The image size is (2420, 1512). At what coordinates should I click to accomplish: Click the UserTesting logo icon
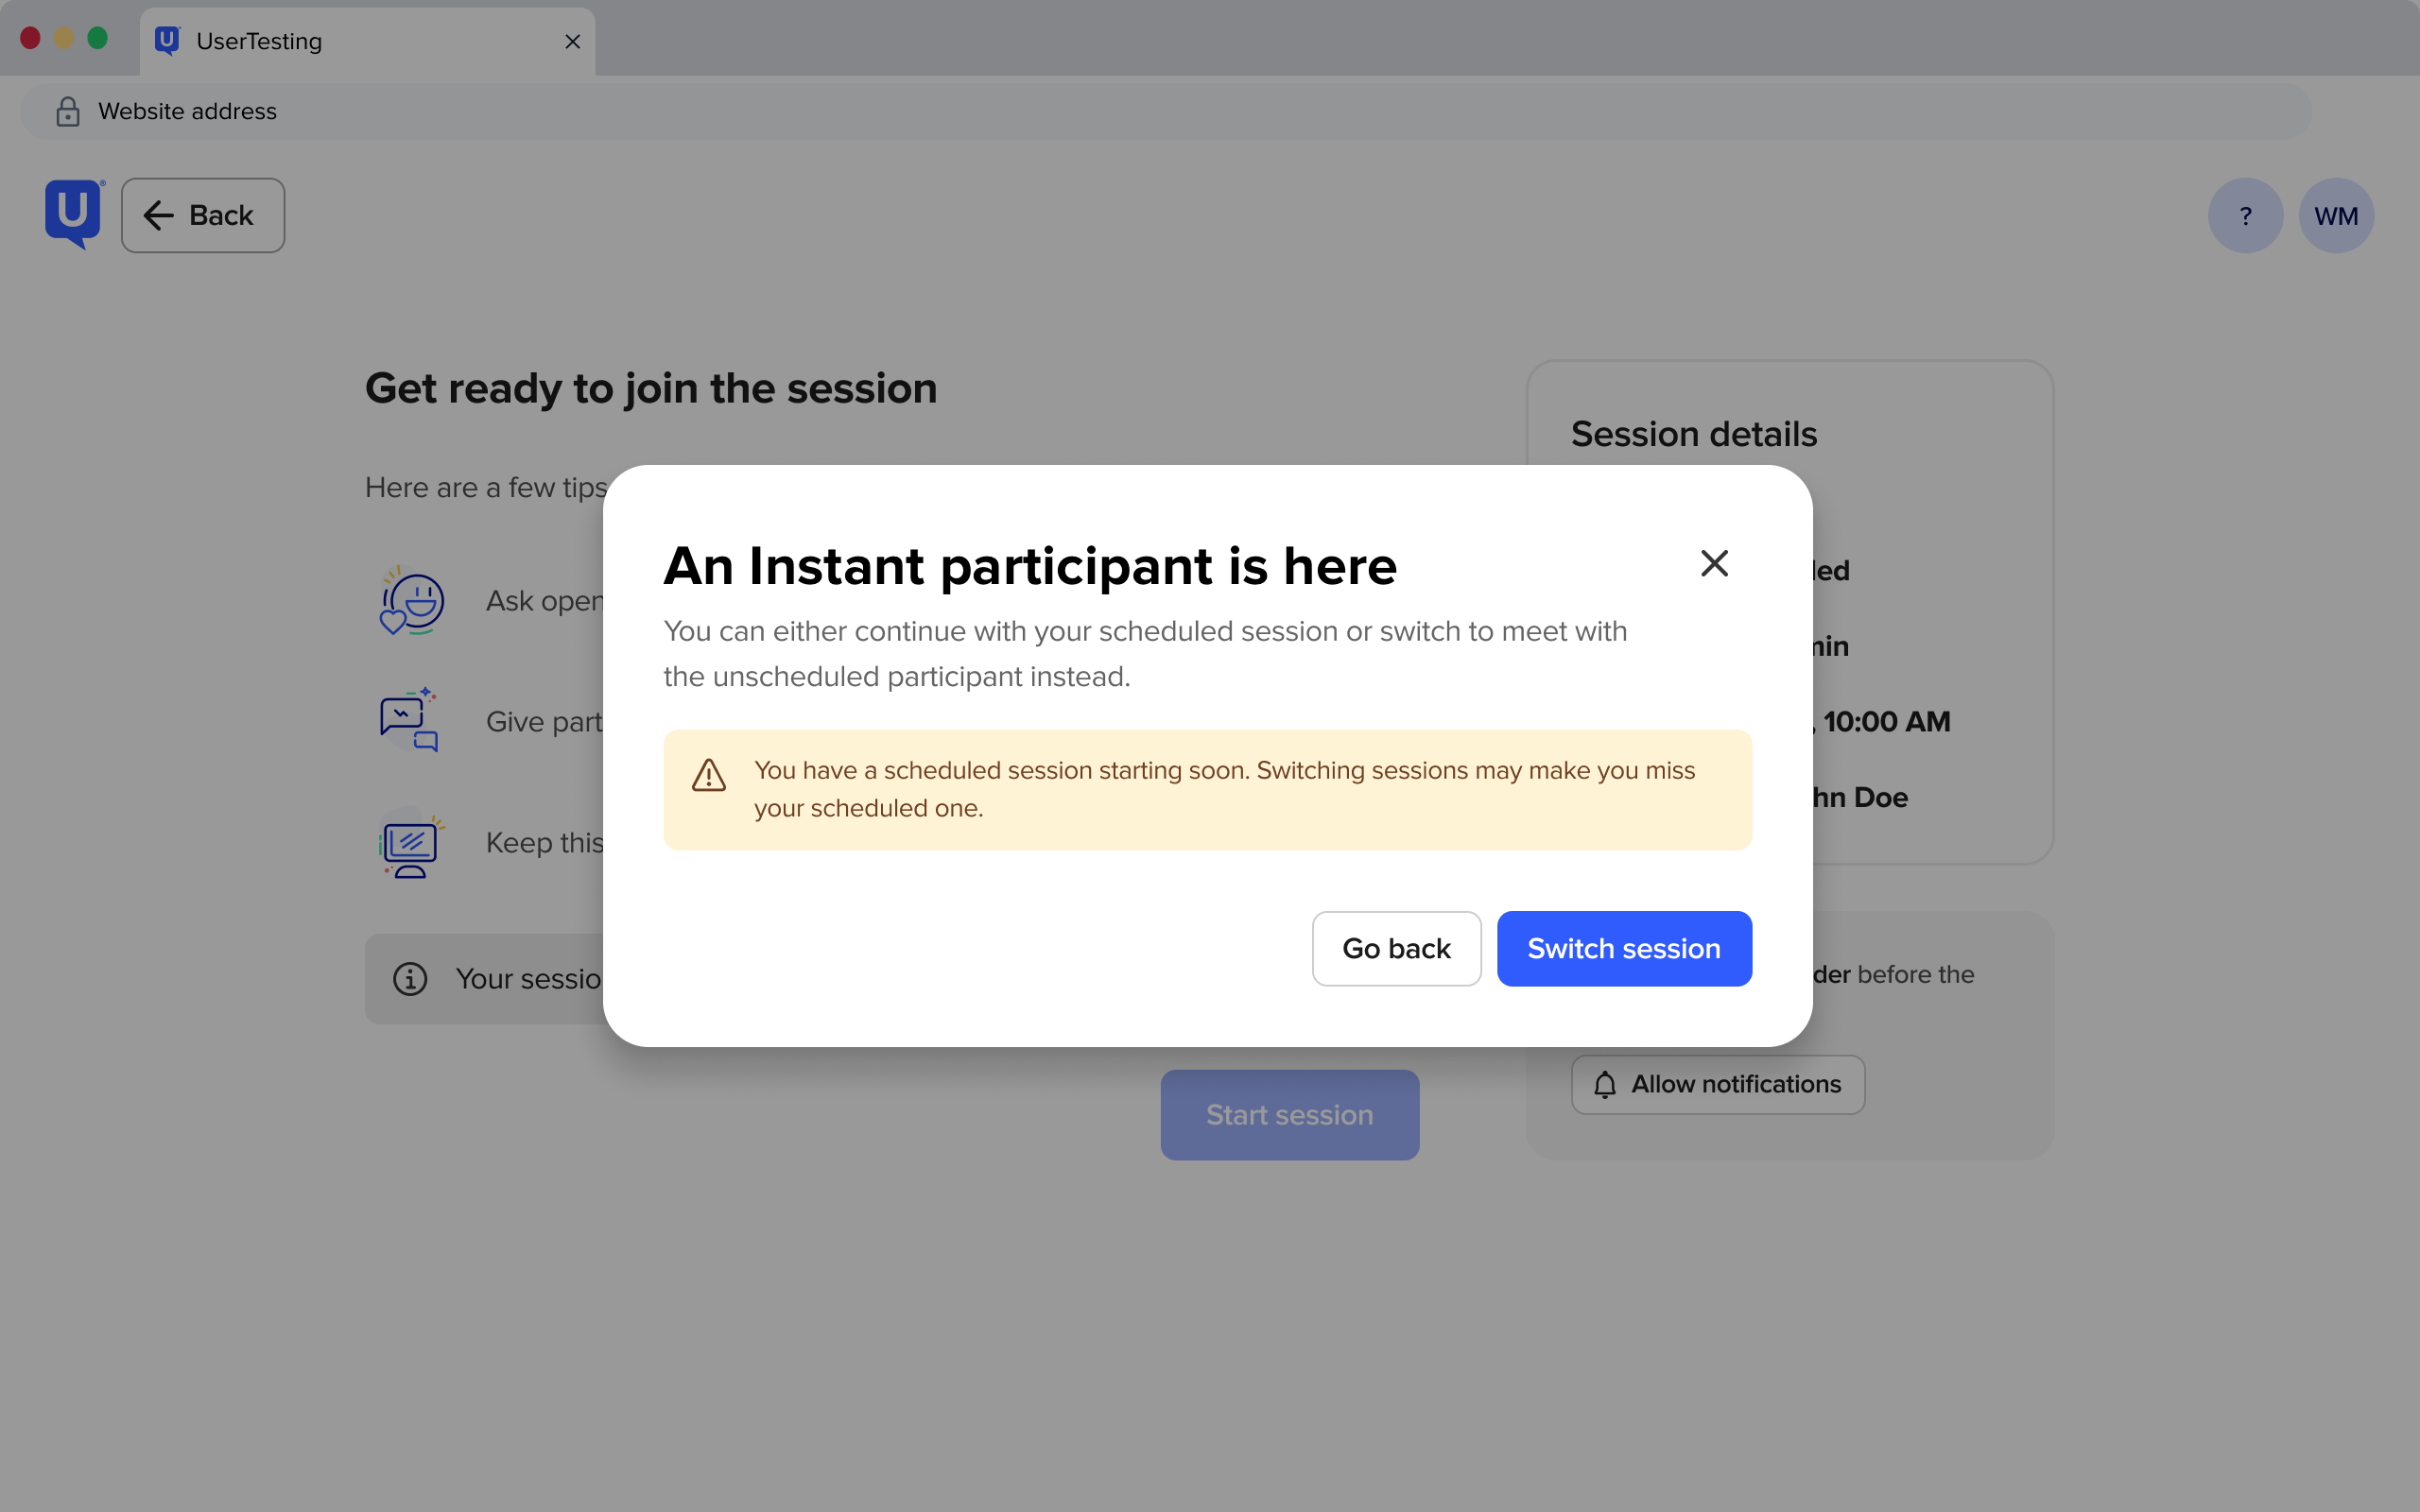click(74, 214)
